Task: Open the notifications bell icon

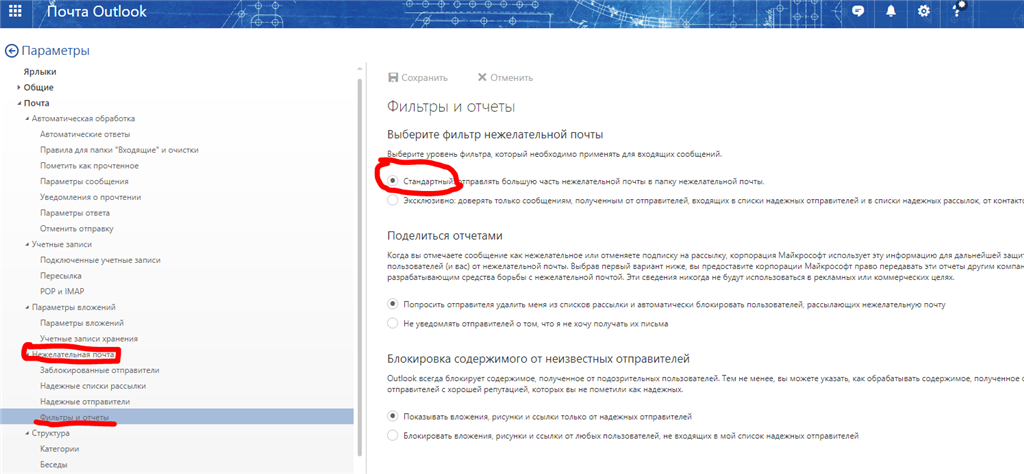Action: tap(890, 11)
